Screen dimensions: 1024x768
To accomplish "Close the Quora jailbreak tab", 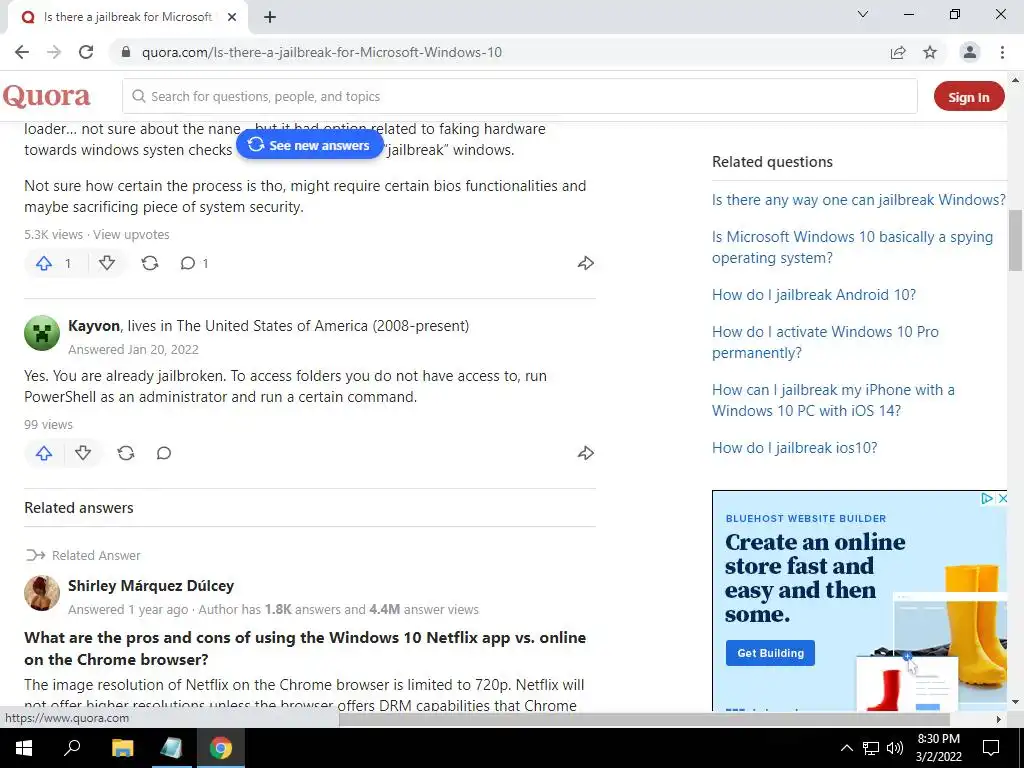I will coord(232,17).
